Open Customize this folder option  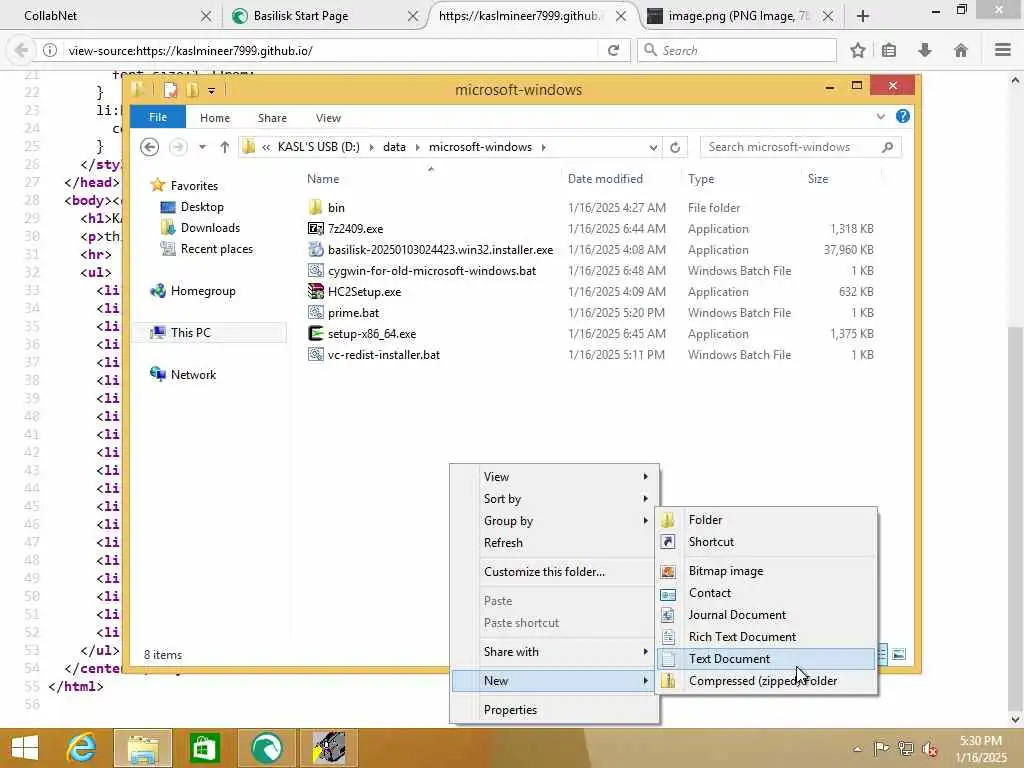(x=554, y=571)
